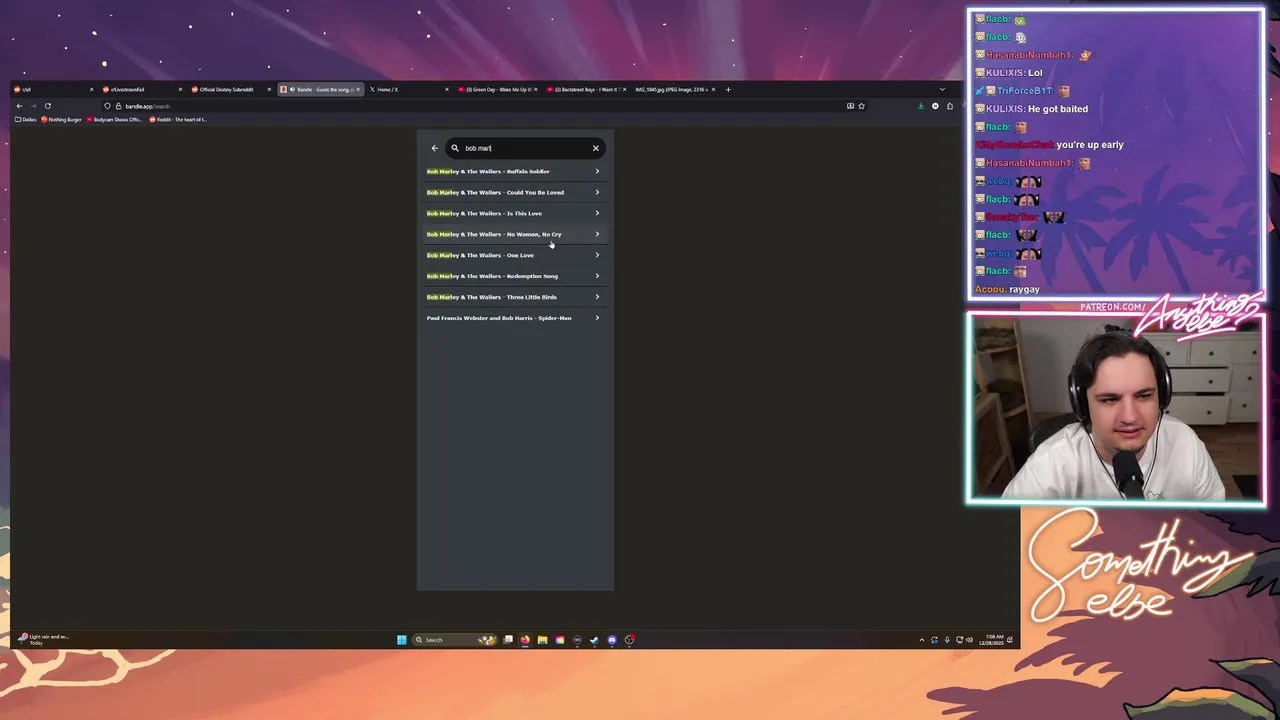Click chevron on No Woman, No Cry row
This screenshot has width=1280, height=720.
[x=597, y=234]
